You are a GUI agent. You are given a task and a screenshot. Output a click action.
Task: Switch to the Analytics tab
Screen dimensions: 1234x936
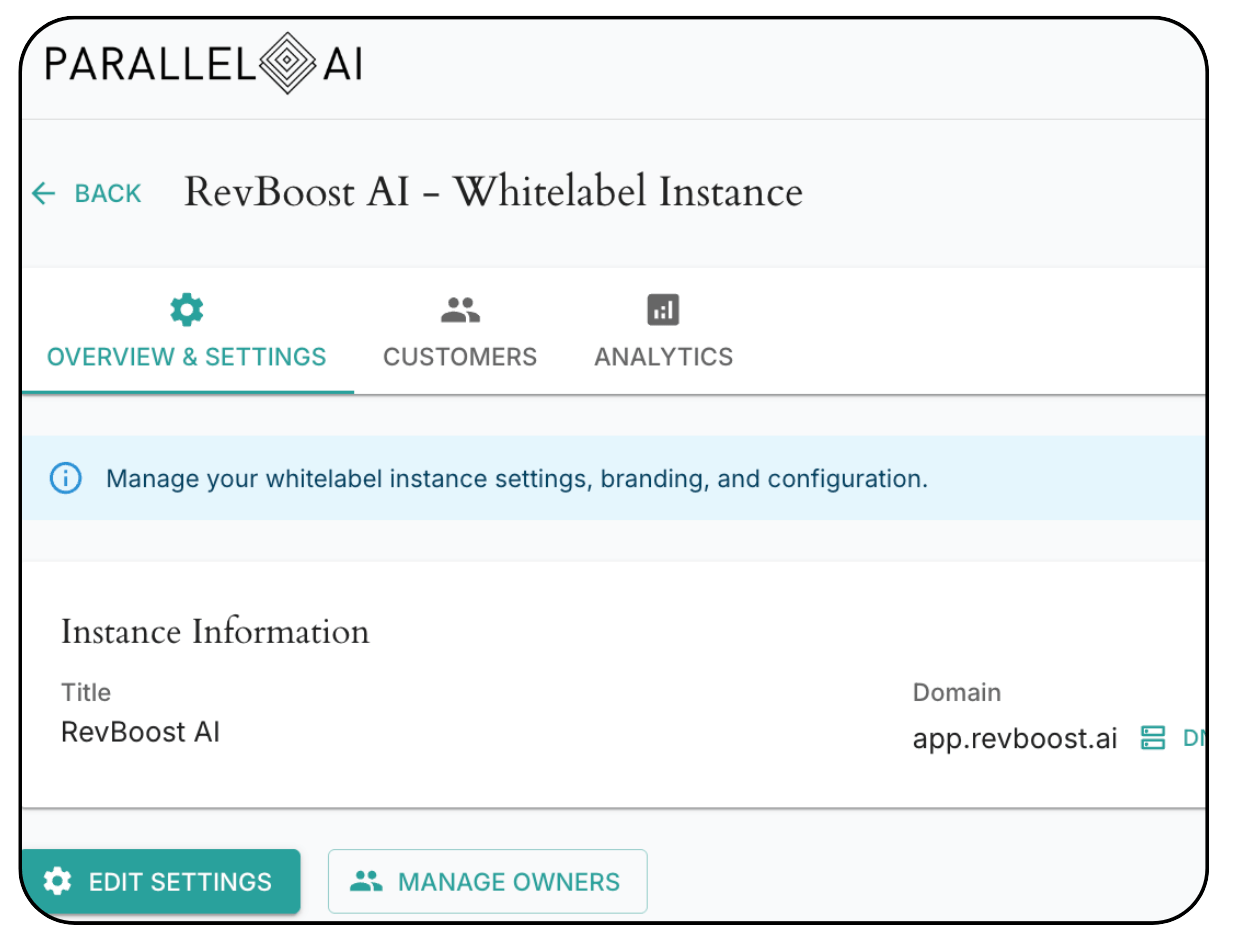point(663,331)
